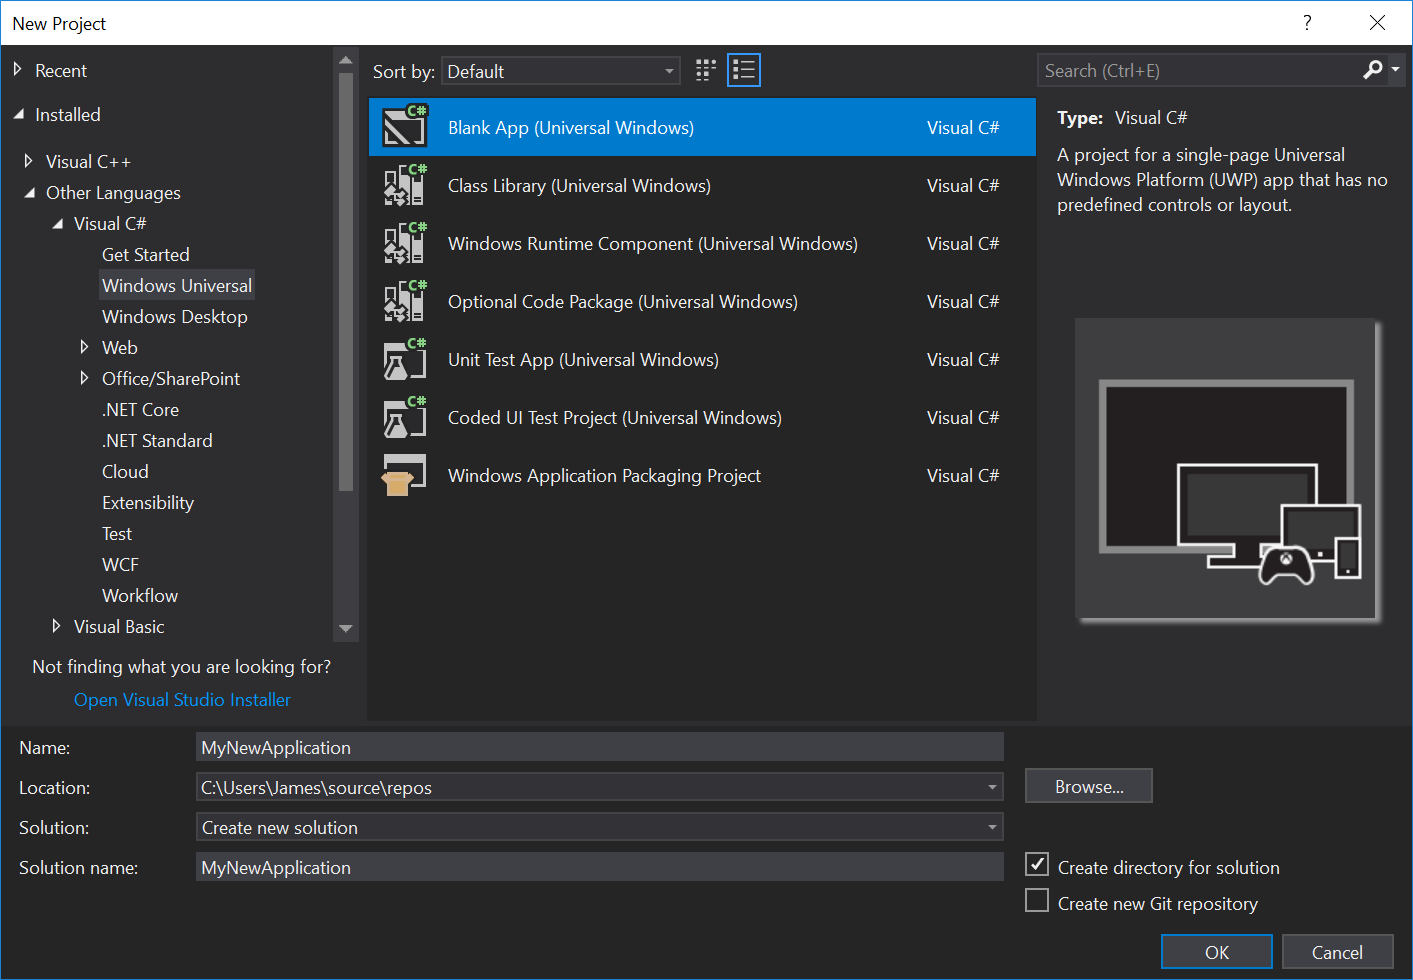Image resolution: width=1413 pixels, height=980 pixels.
Task: Click the Name input field
Action: click(600, 747)
